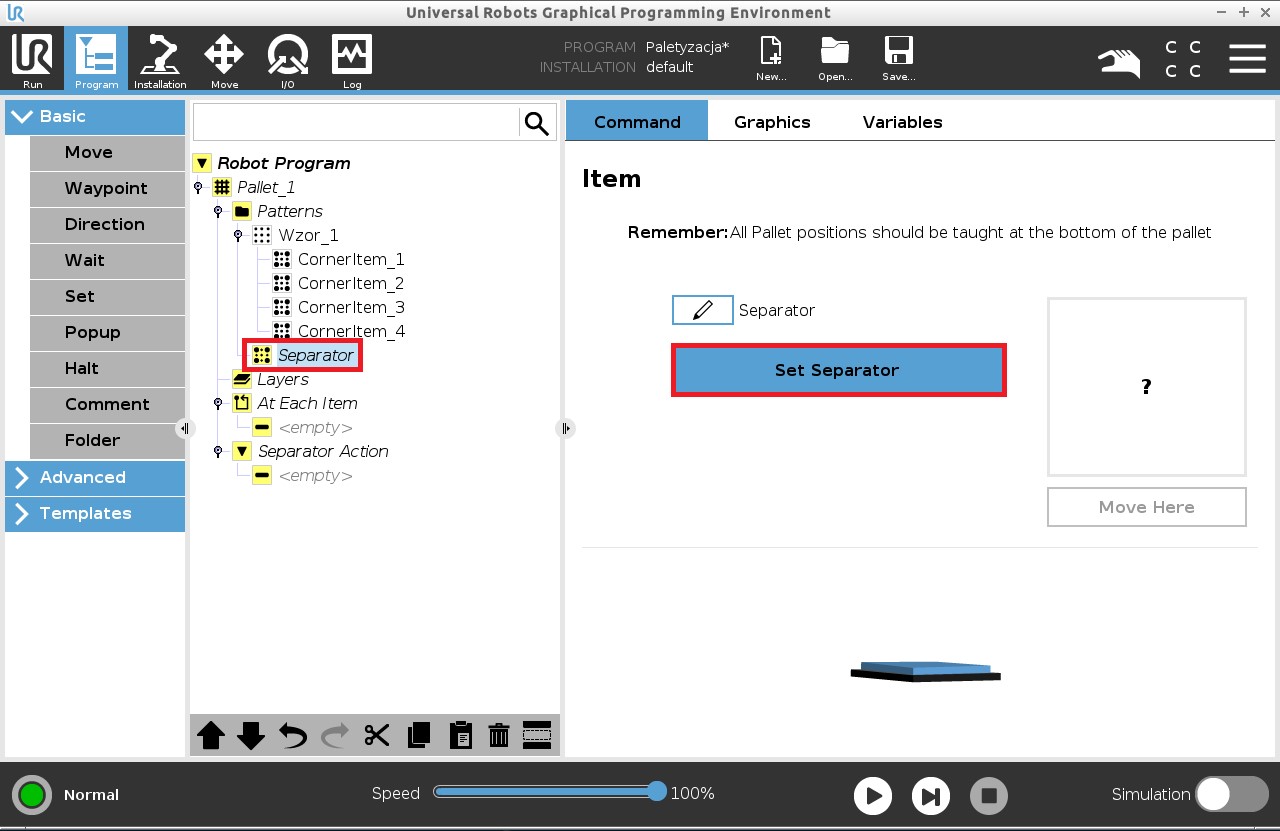Save the program with floppy icon

(x=899, y=59)
